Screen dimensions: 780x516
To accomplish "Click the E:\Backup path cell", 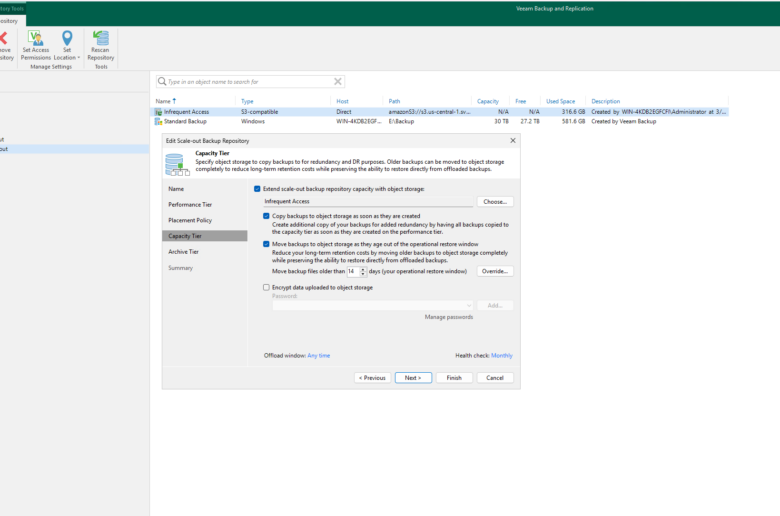I will [401, 121].
